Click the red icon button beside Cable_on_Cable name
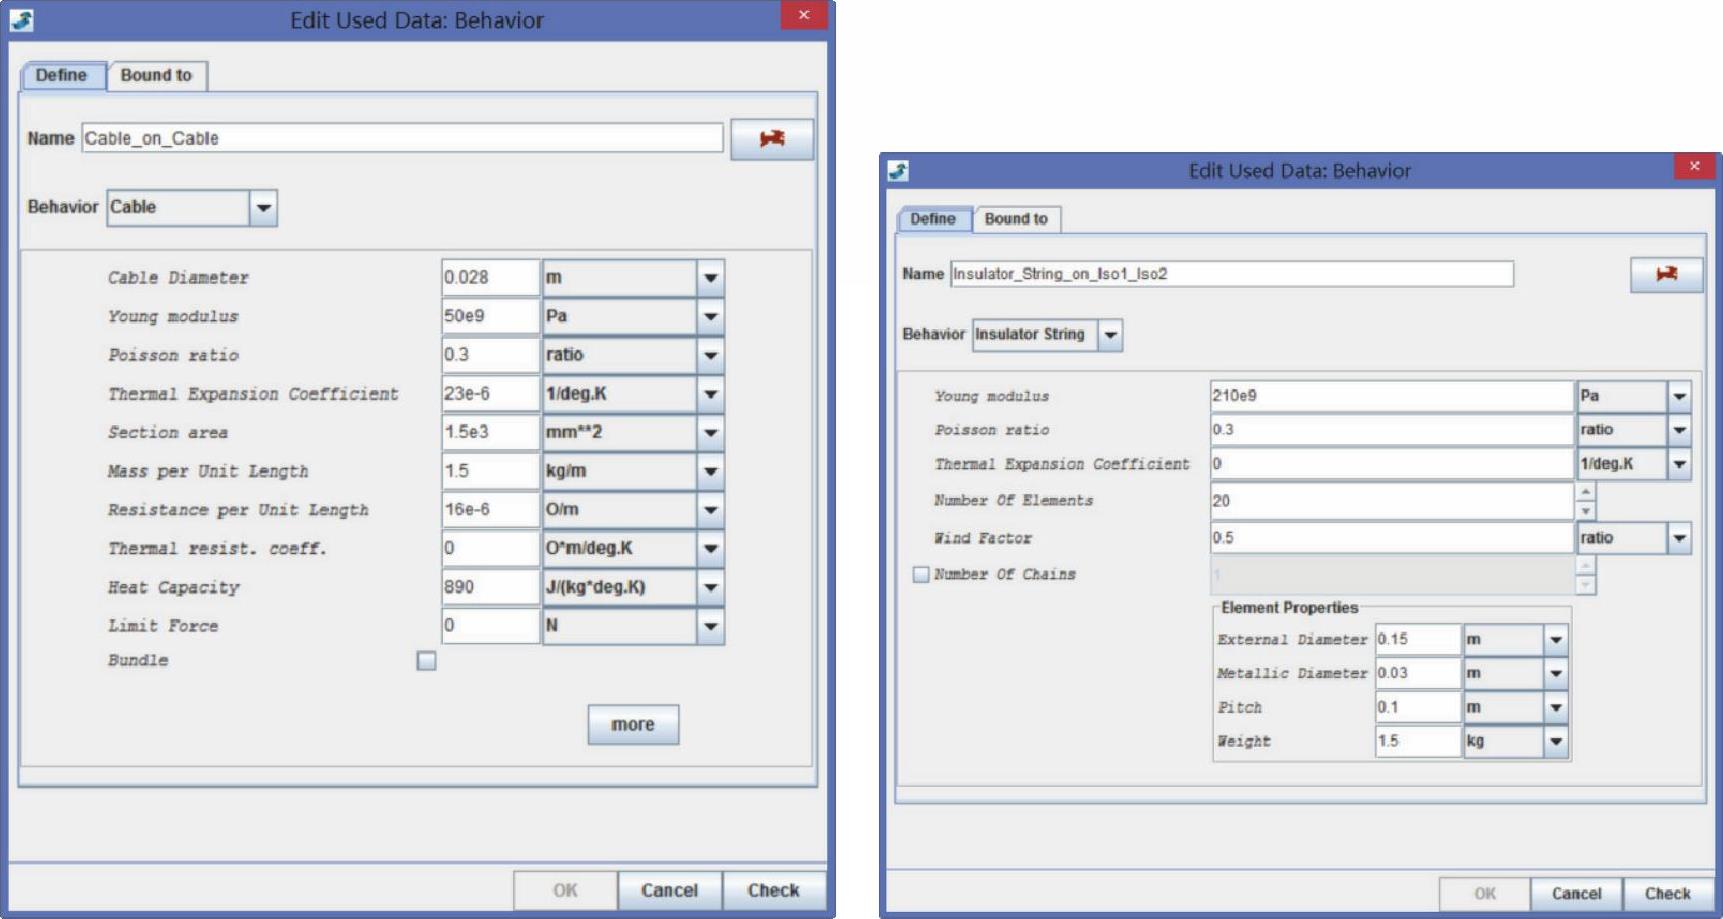Screen dimensions: 1723x919 tap(771, 139)
